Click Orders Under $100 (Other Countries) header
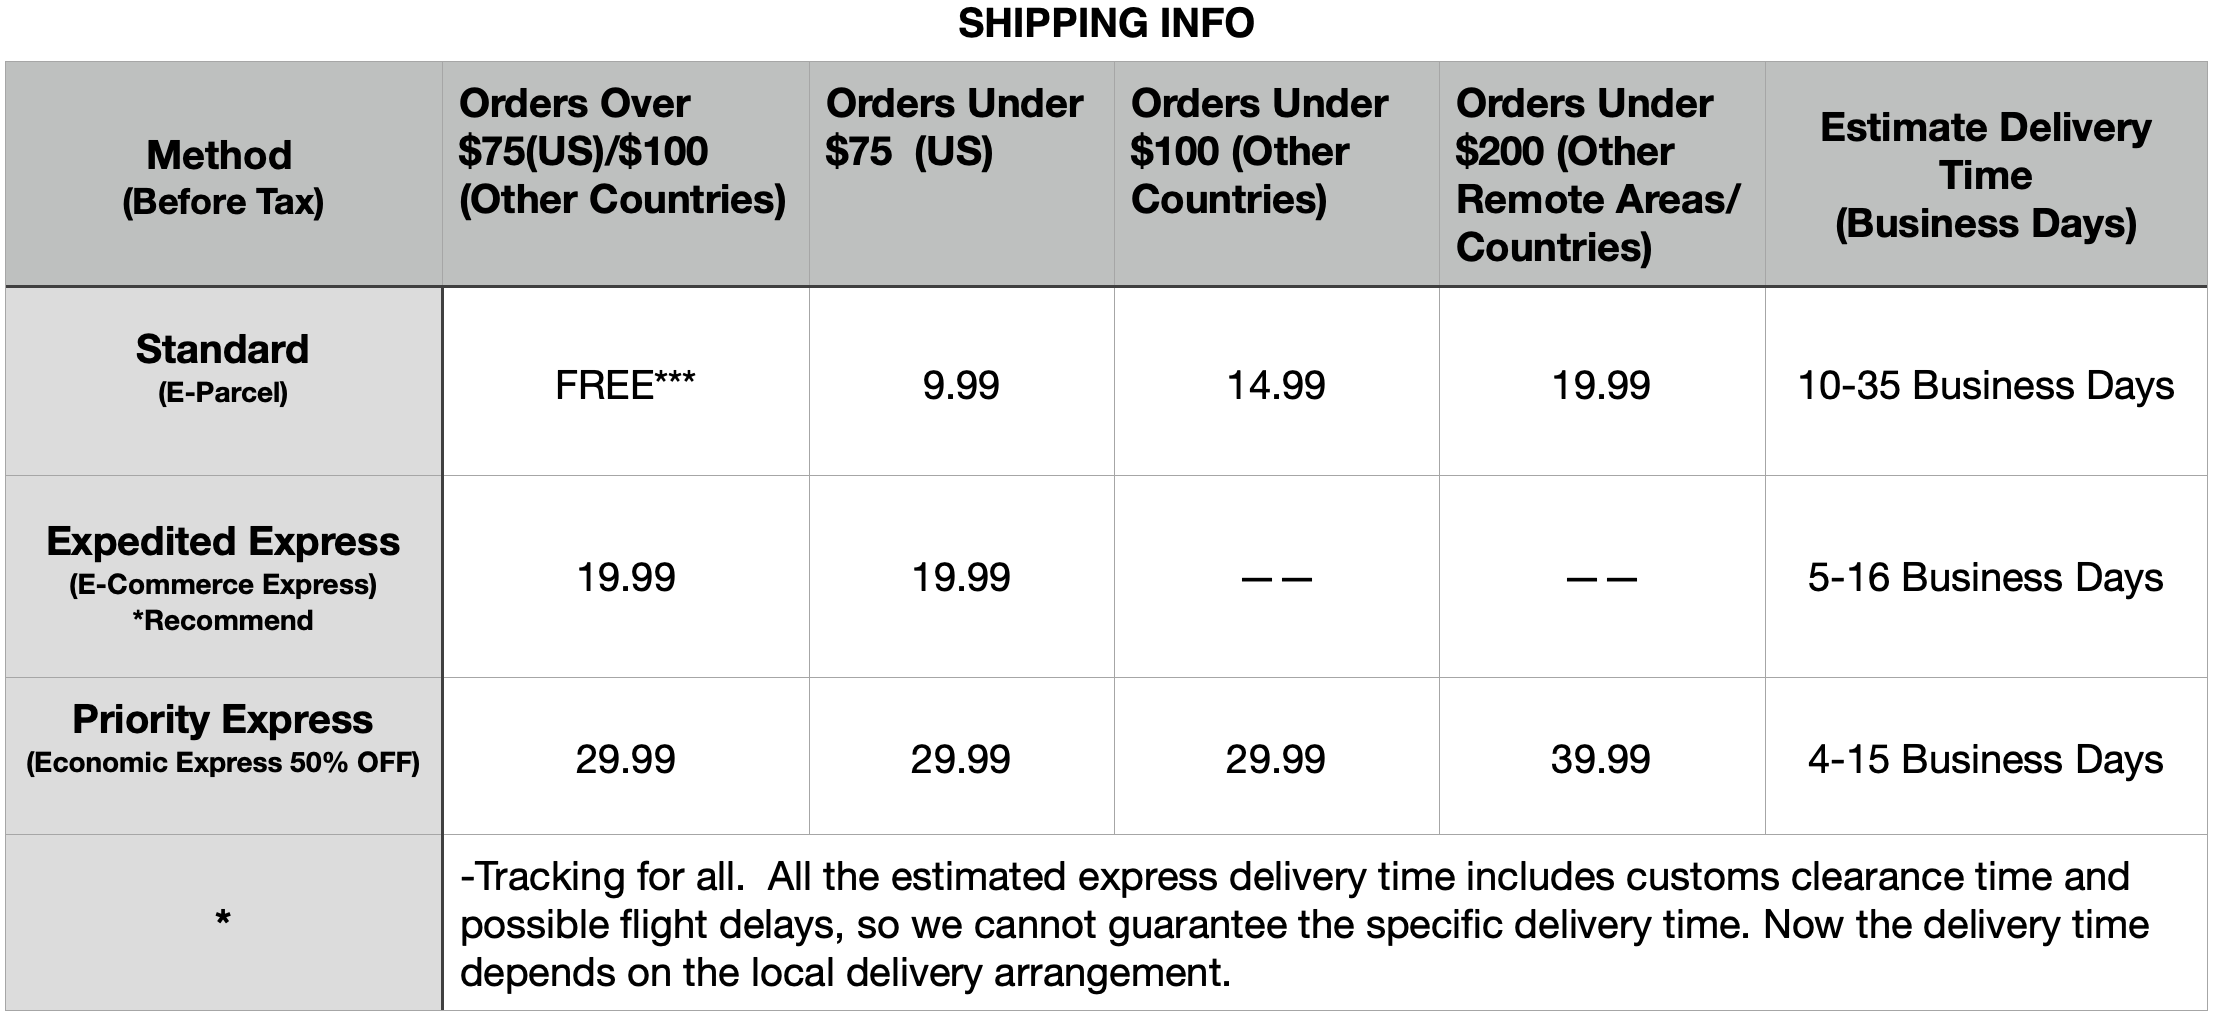This screenshot has width=2214, height=1015. pos(1259,151)
